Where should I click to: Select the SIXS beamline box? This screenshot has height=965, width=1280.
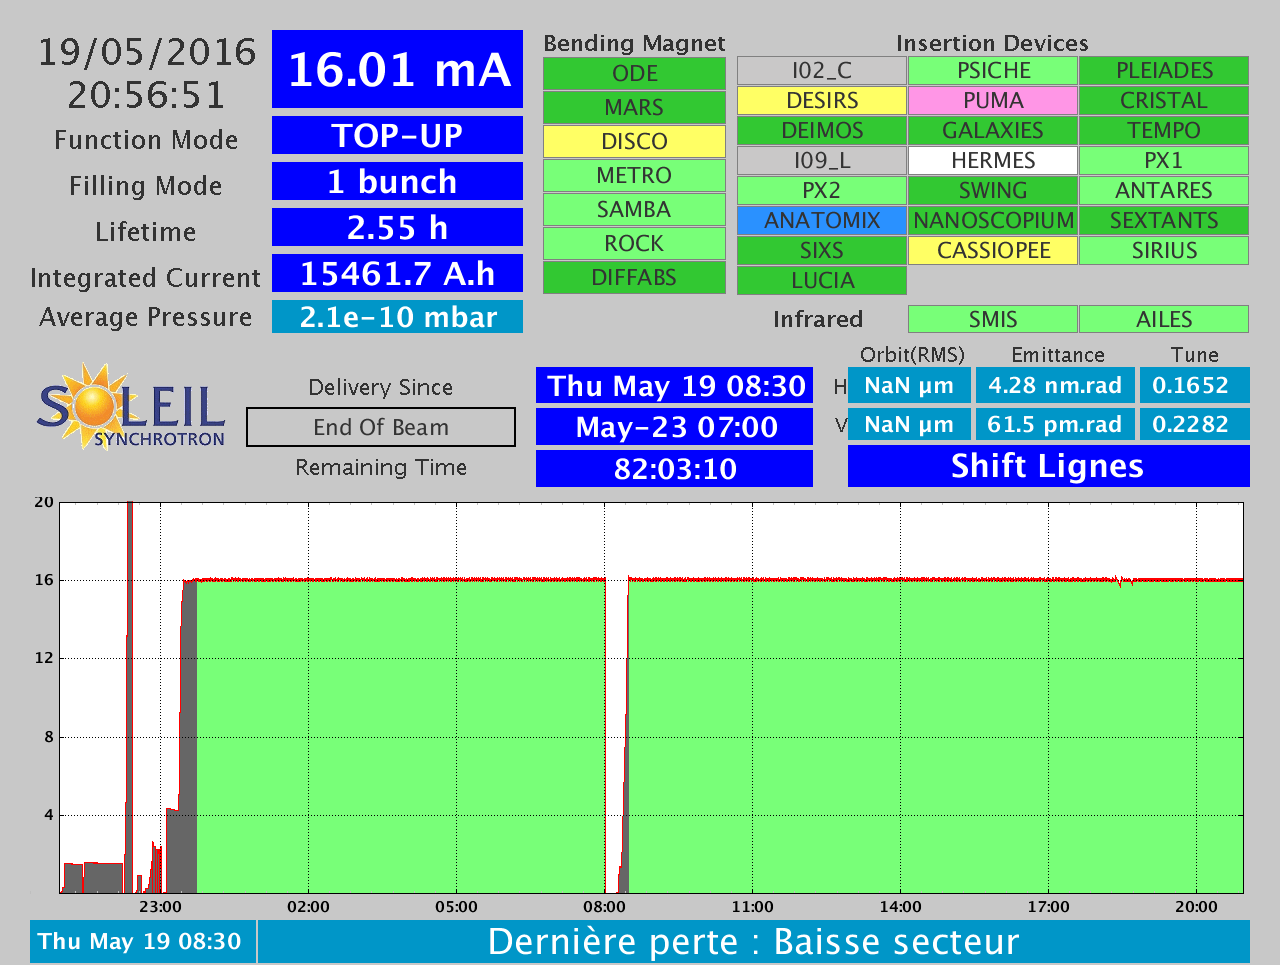(x=822, y=250)
